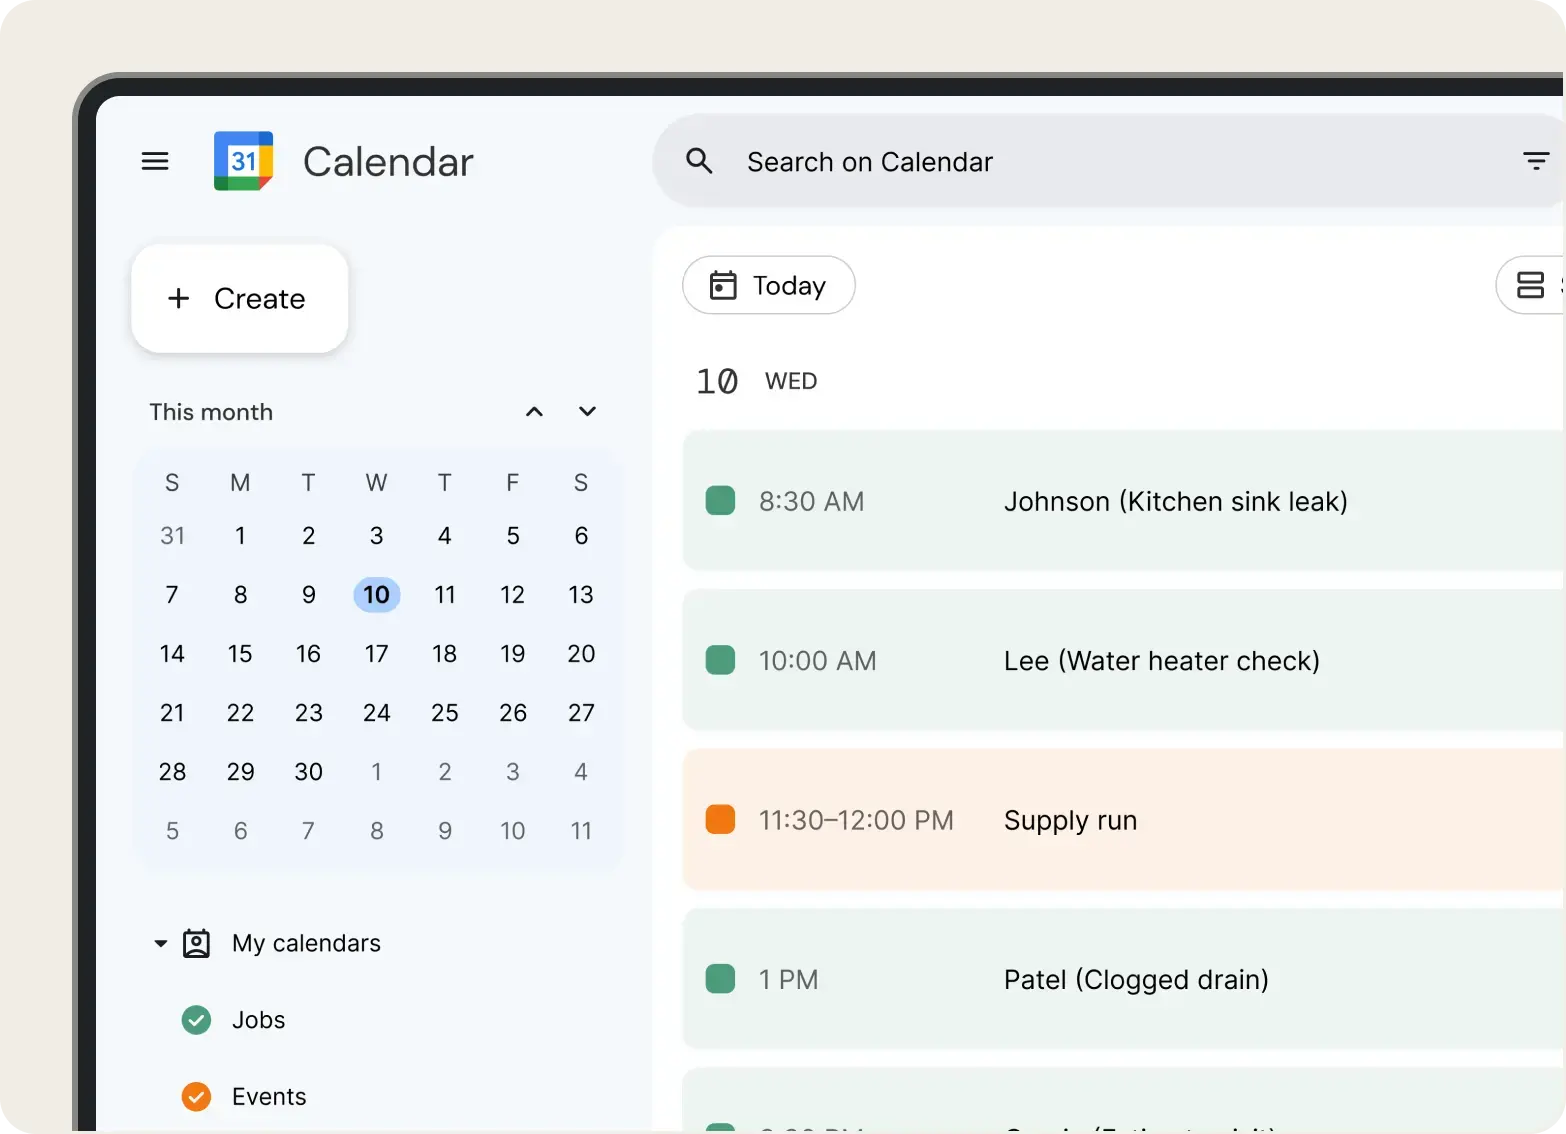The width and height of the screenshot is (1566, 1134).
Task: Select date 20 in mini calendar
Action: [x=581, y=654]
